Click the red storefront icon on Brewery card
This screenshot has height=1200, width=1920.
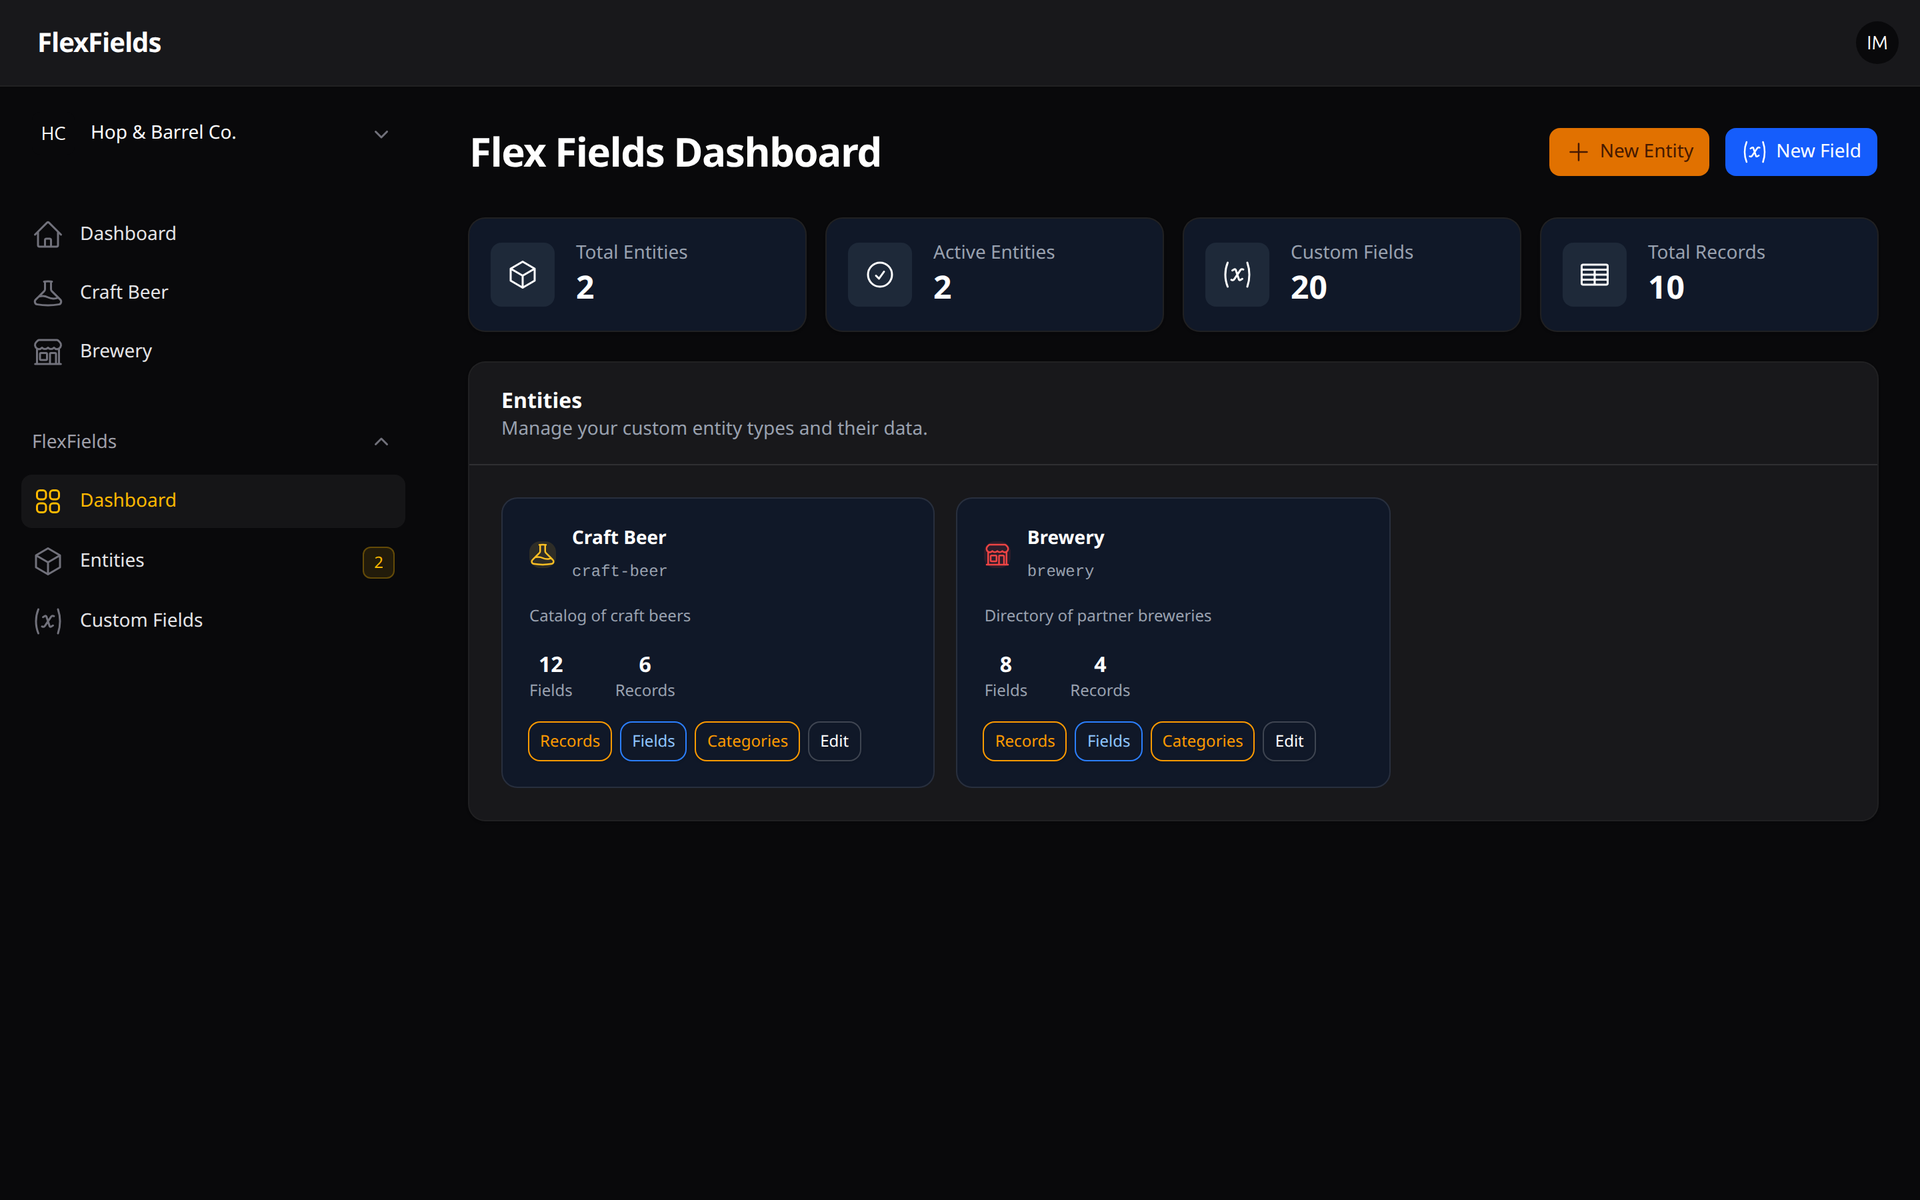[998, 554]
